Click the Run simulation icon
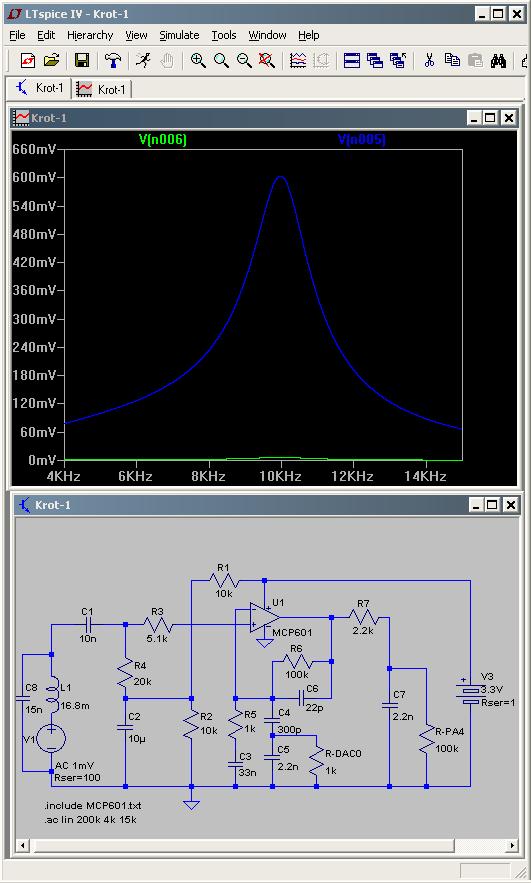Image resolution: width=532 pixels, height=883 pixels. 144,60
